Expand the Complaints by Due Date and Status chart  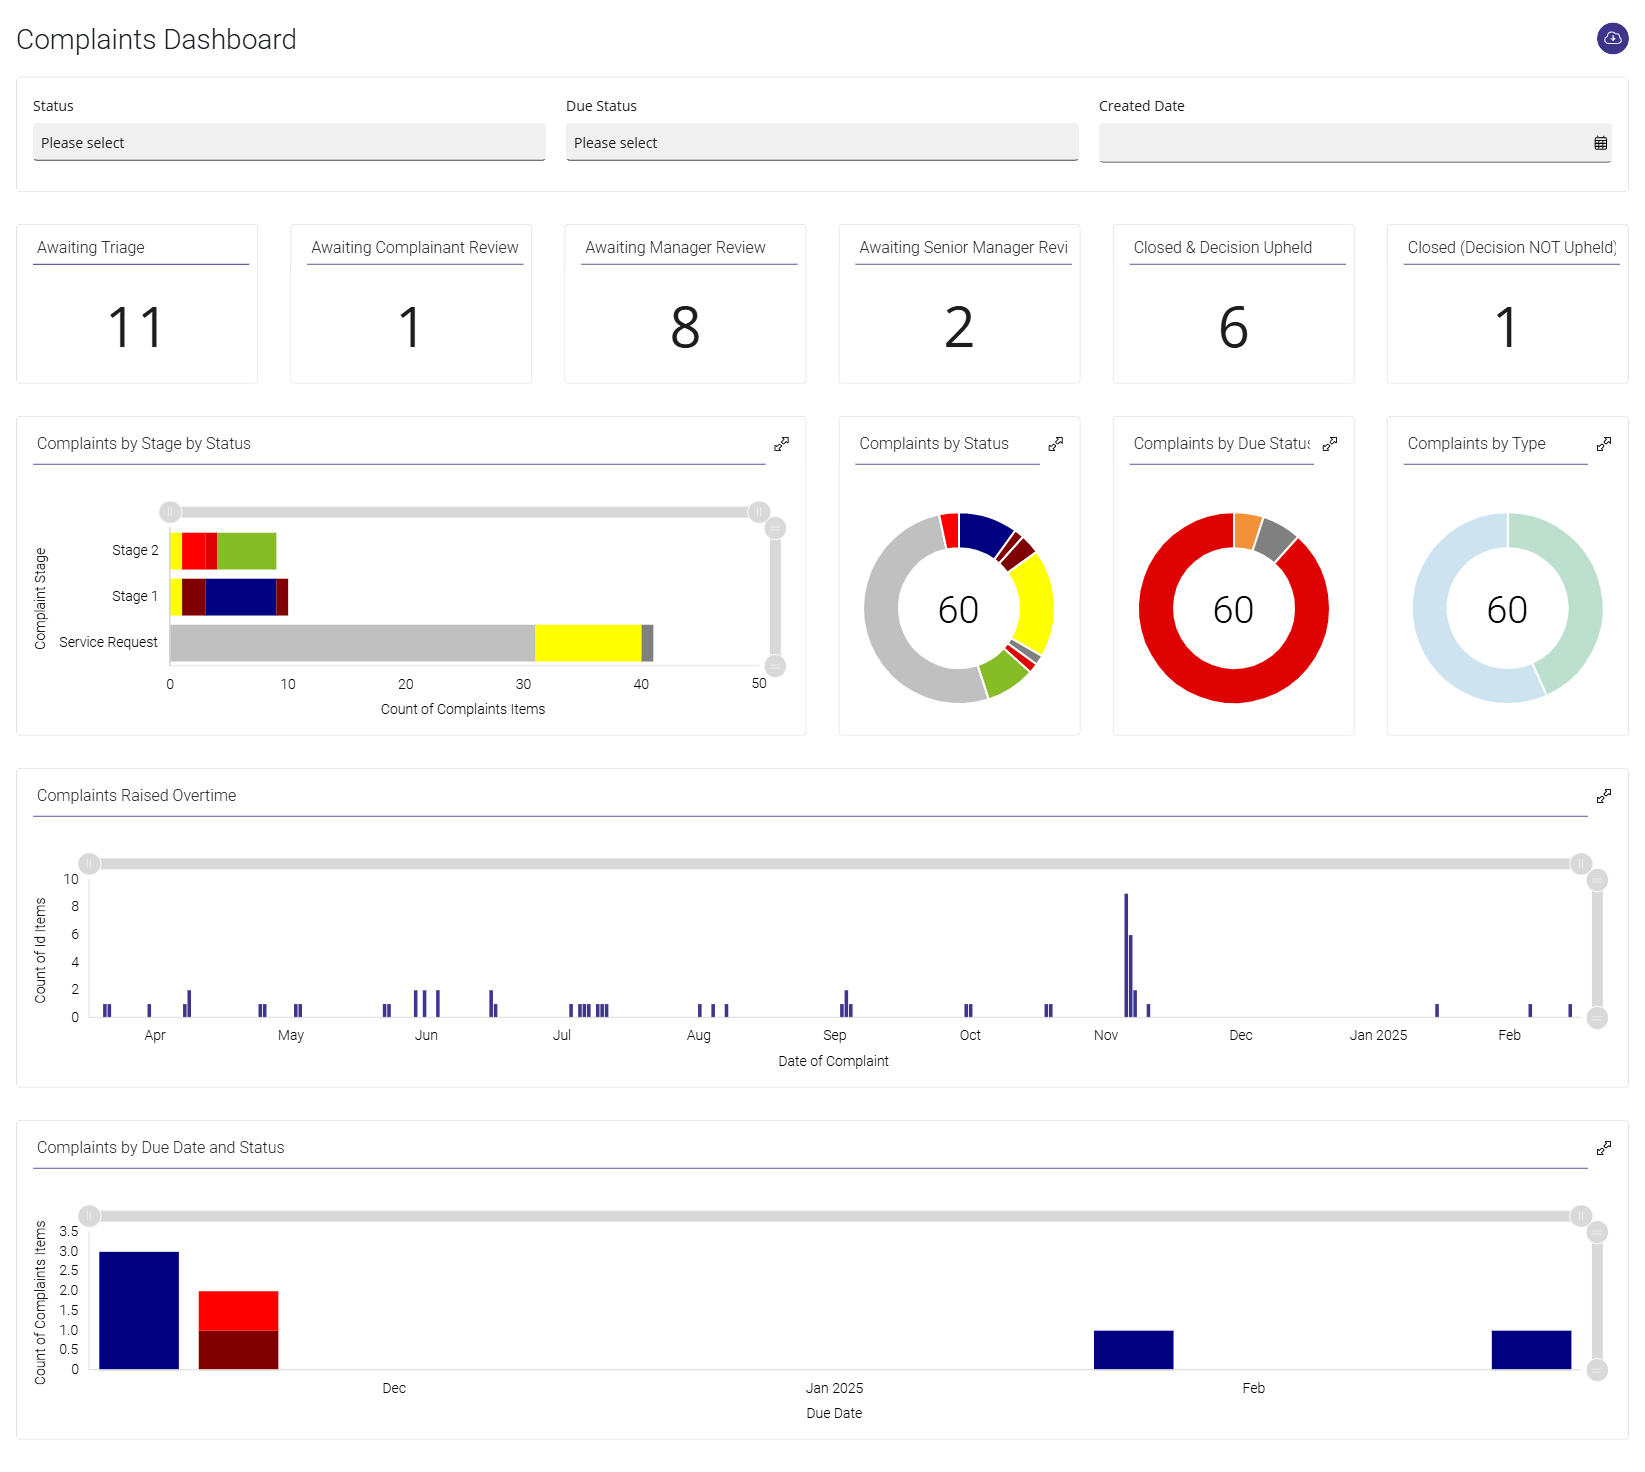1604,1146
